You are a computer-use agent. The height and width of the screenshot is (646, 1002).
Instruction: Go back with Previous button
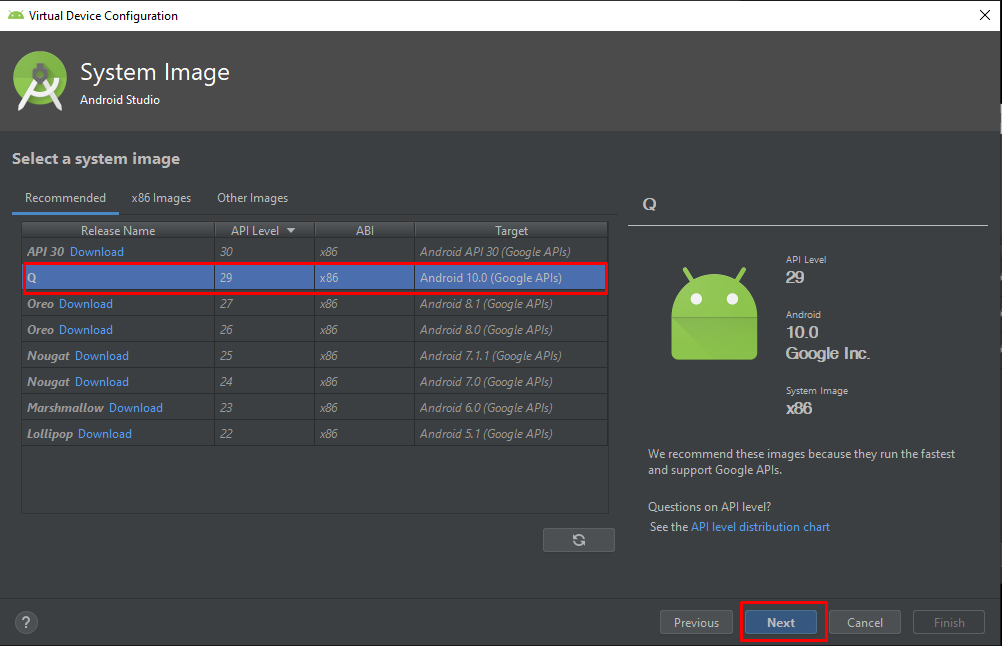coord(696,622)
